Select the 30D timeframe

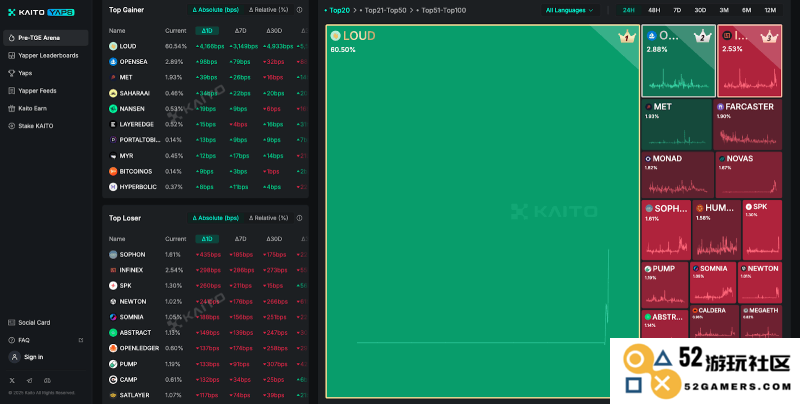(x=701, y=10)
